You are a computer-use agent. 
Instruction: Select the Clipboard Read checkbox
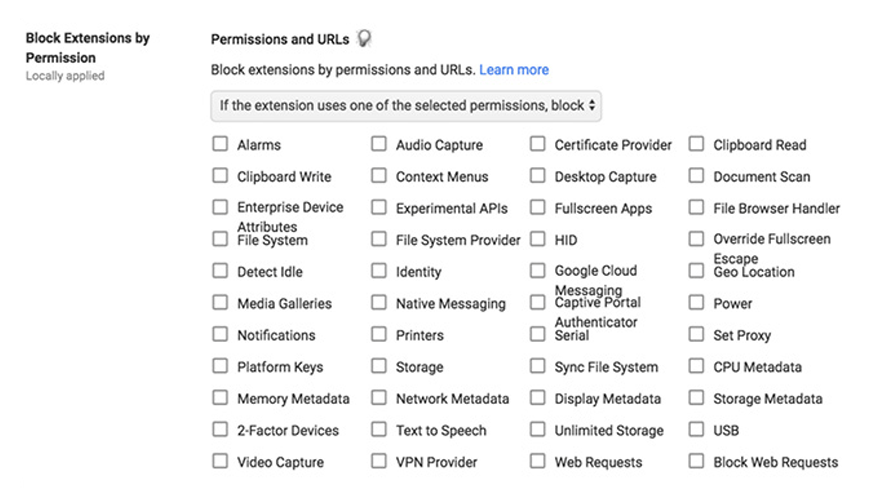[x=696, y=144]
